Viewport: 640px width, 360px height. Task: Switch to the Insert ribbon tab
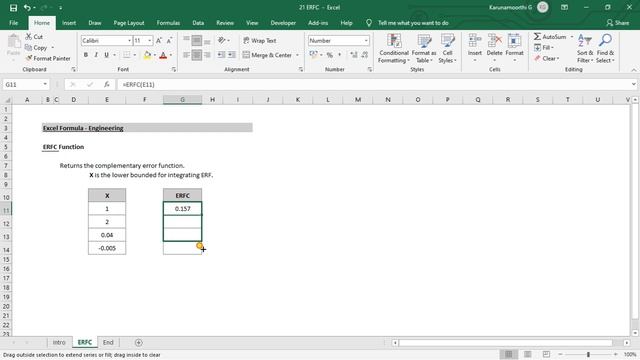69,23
